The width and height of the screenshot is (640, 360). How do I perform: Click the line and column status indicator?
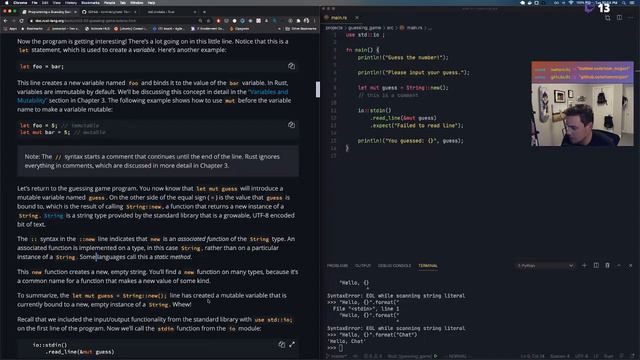pos(532,356)
